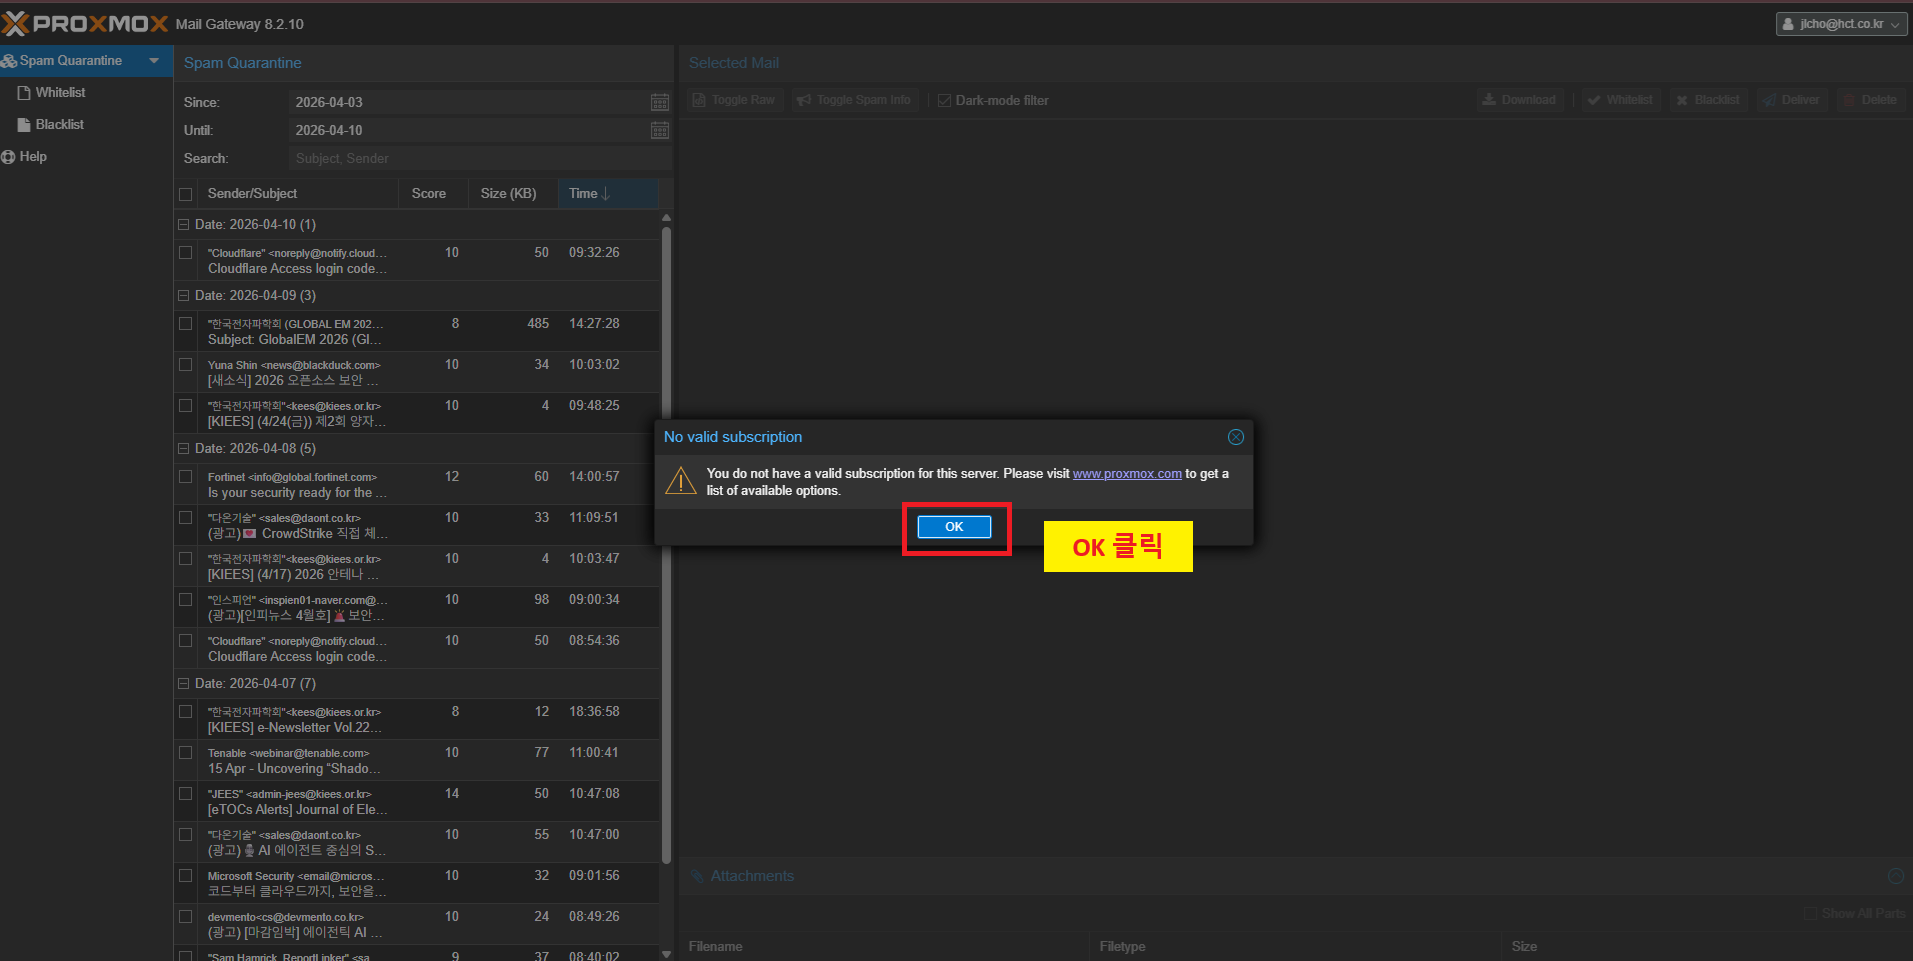Image resolution: width=1913 pixels, height=961 pixels.
Task: Toggle the Show All Parts checkbox
Action: click(1810, 913)
